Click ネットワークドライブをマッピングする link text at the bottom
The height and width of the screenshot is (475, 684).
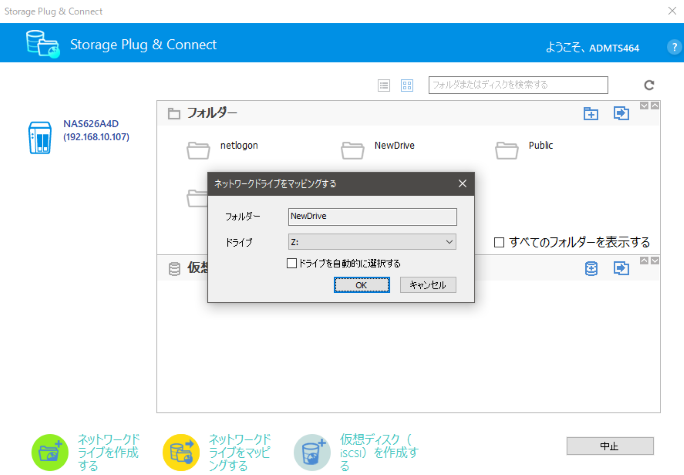(x=239, y=452)
